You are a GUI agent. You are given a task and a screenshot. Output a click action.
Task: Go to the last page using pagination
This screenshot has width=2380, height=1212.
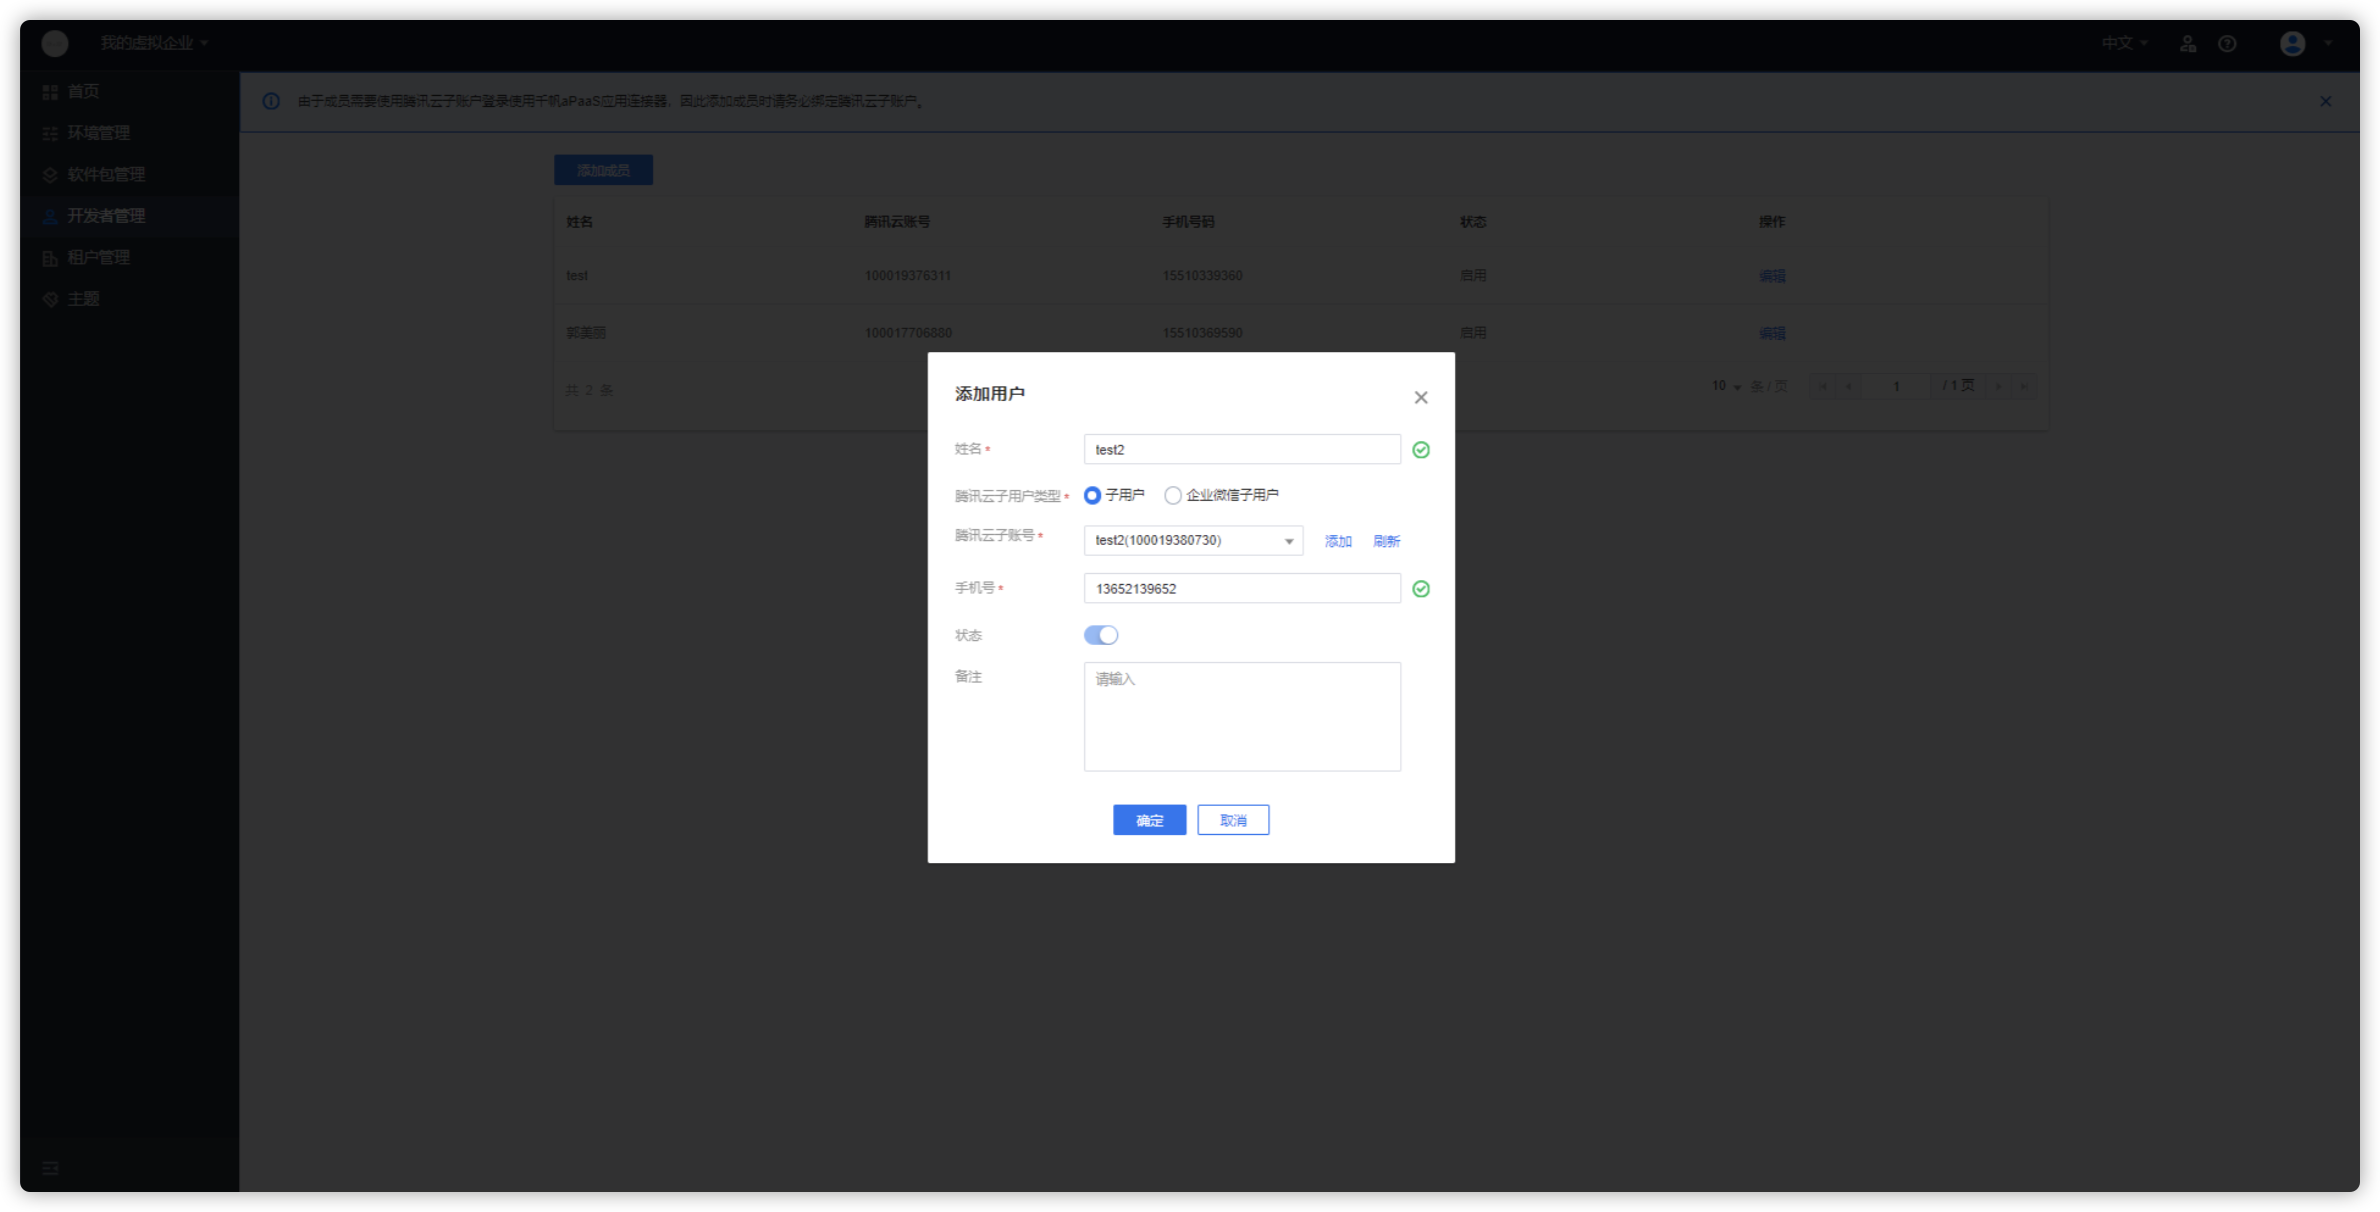2023,387
